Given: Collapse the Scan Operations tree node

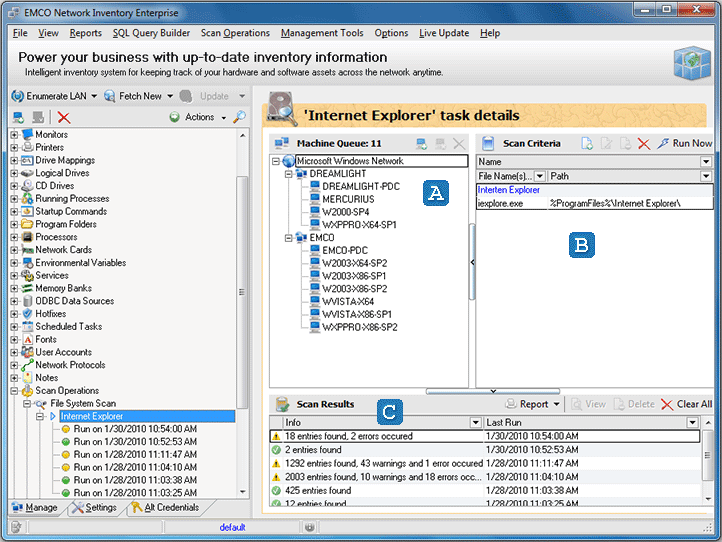Looking at the screenshot, I should 15,391.
